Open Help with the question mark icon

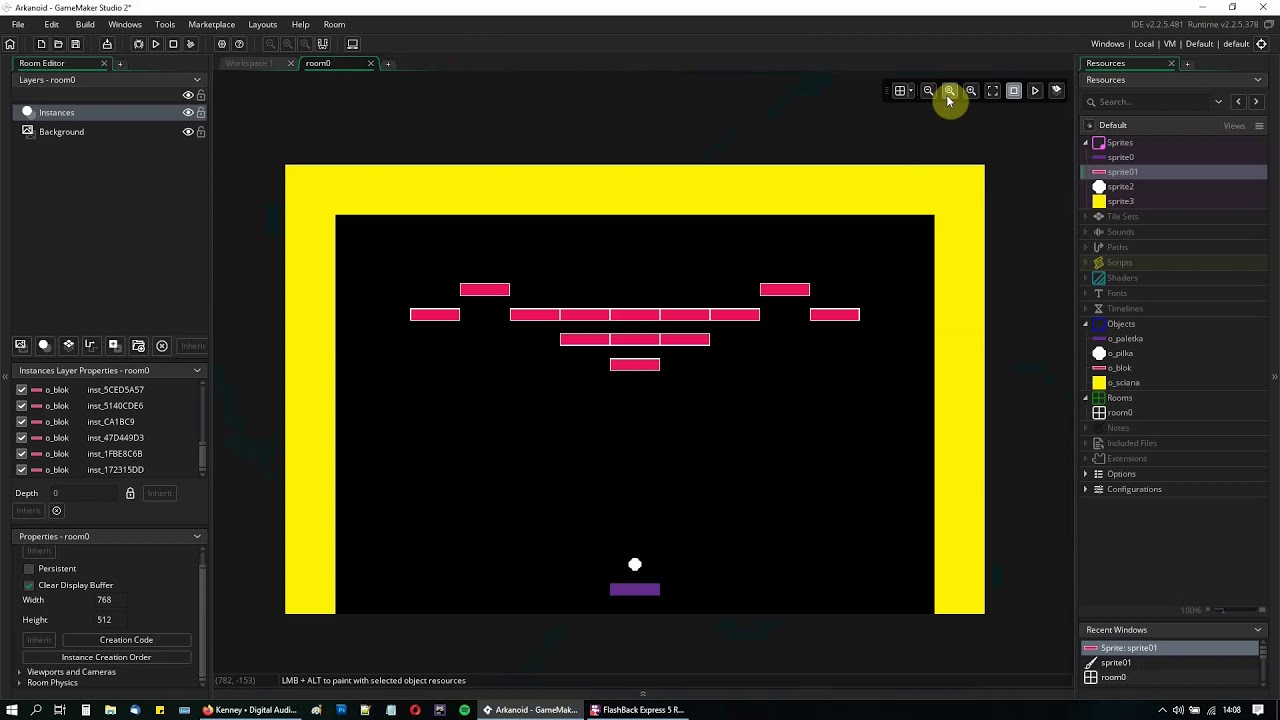(x=239, y=44)
